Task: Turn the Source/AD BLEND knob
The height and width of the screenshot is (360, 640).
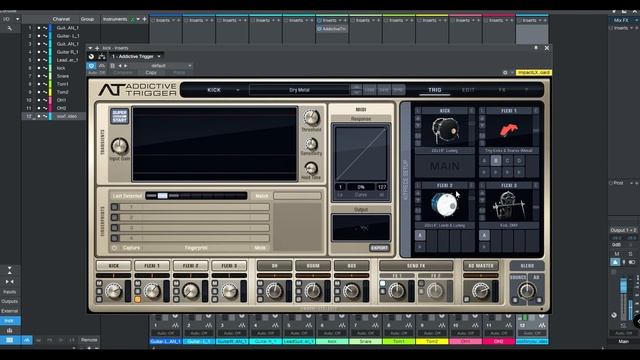Action: pyautogui.click(x=527, y=291)
